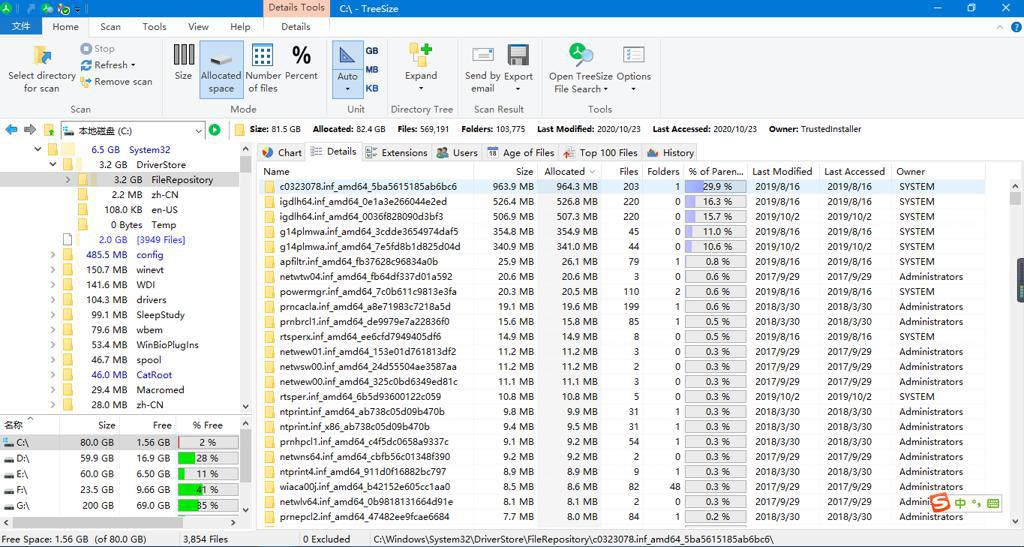The height and width of the screenshot is (547, 1024).
Task: Open the Users tab
Action: pos(457,152)
